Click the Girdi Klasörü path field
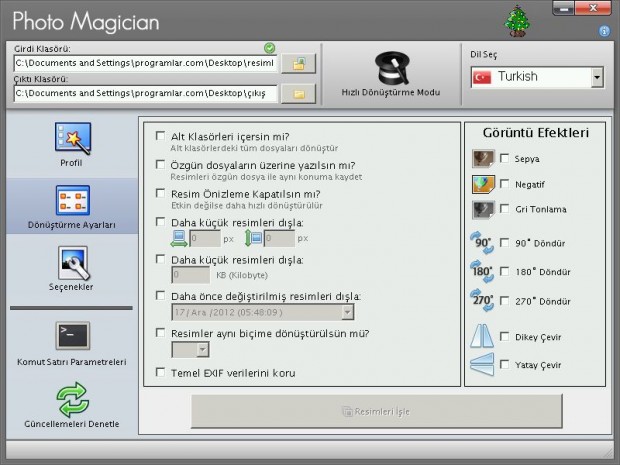 pos(145,63)
